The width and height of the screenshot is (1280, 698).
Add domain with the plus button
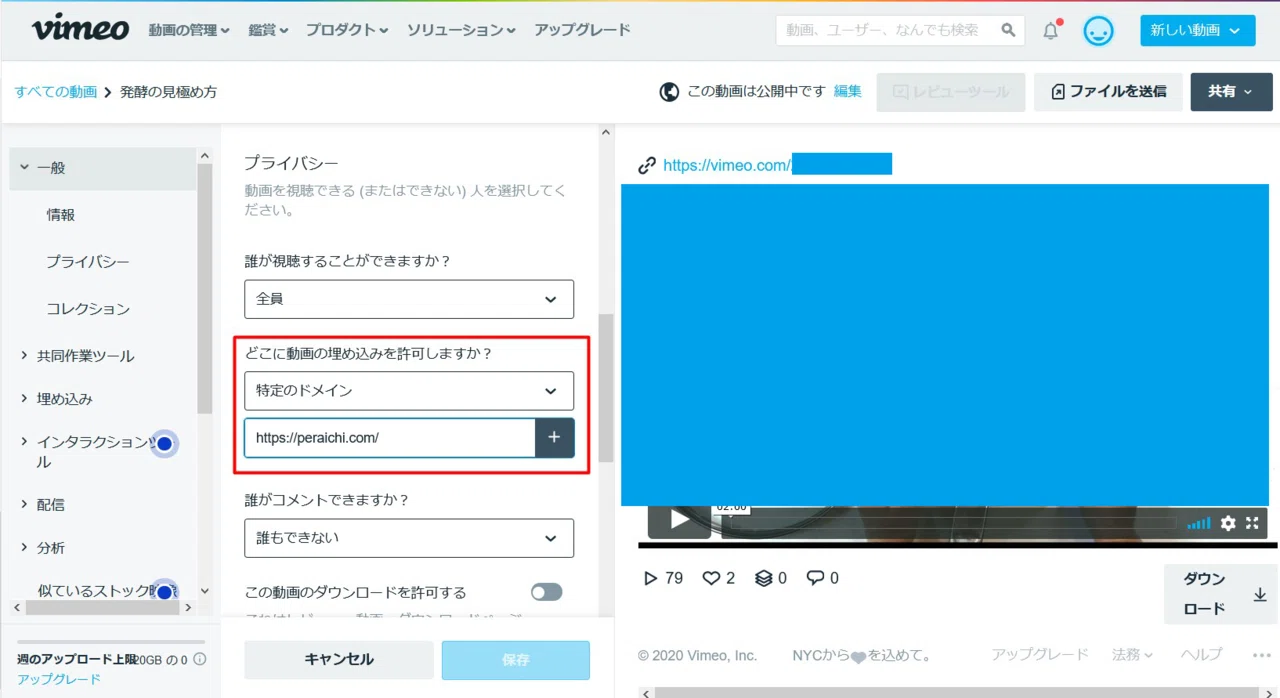pyautogui.click(x=555, y=438)
